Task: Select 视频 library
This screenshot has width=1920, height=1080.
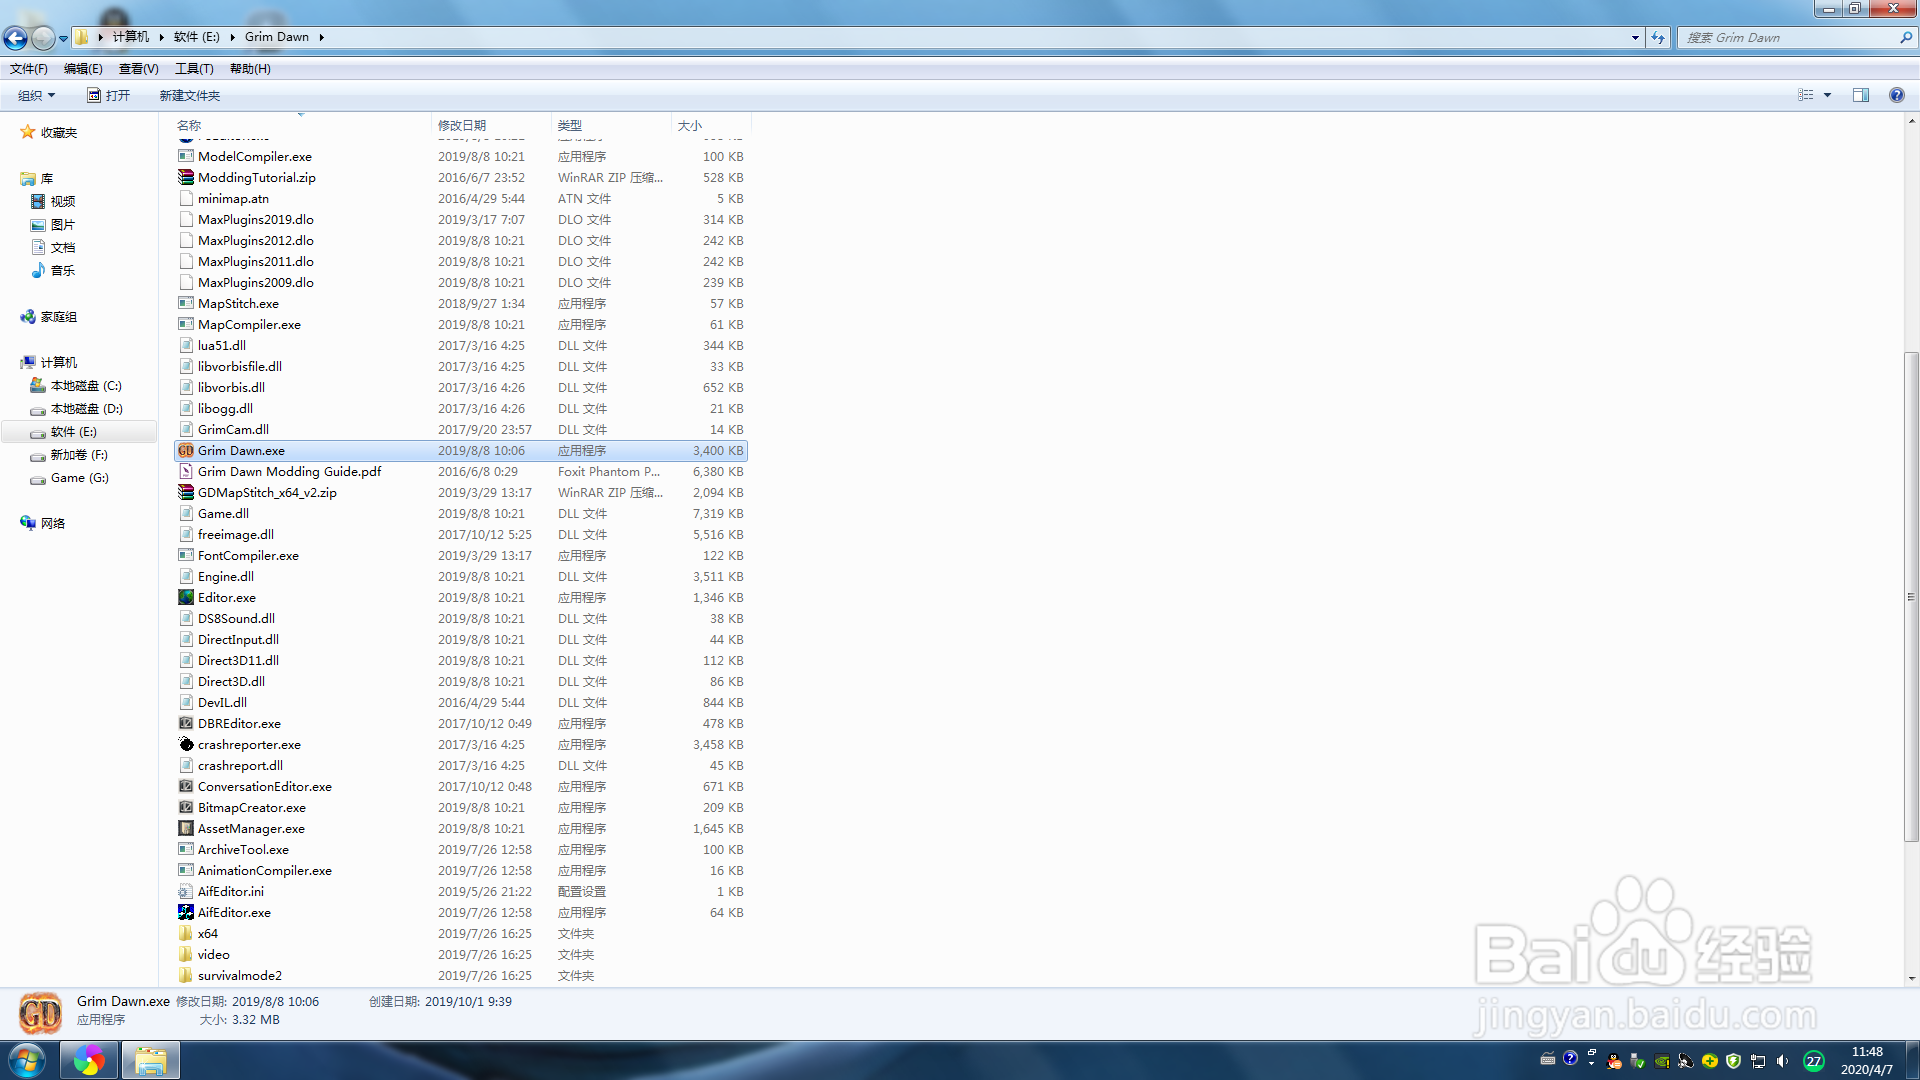Action: click(x=62, y=202)
